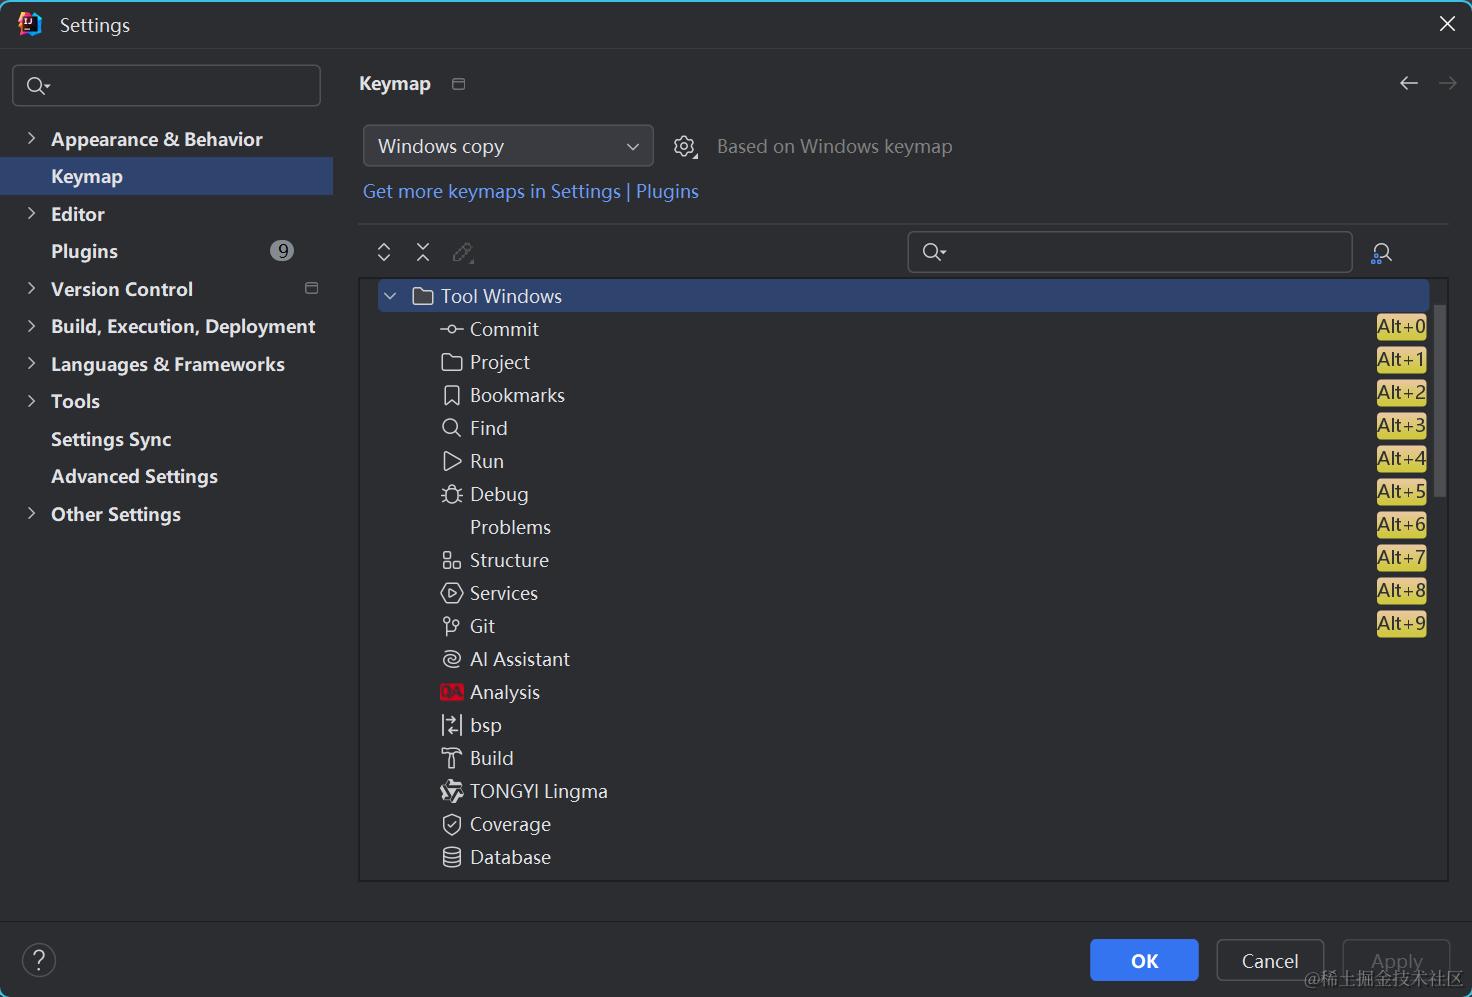Select Plugins in settings sidebar

click(85, 251)
